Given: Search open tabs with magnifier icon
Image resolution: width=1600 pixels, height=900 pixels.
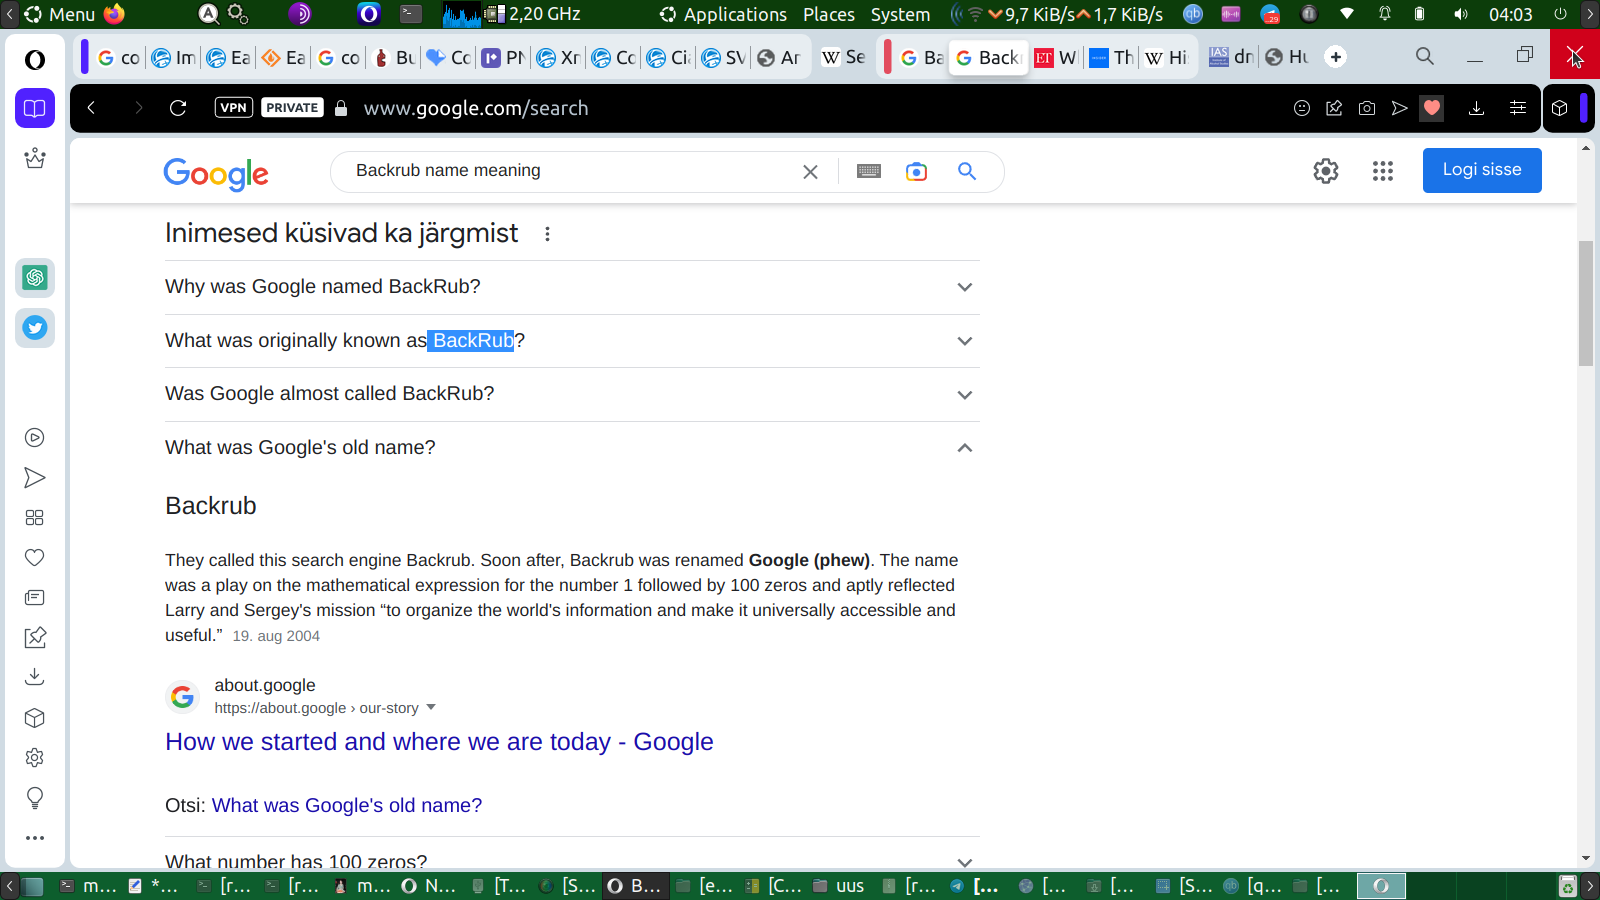Looking at the screenshot, I should [x=1425, y=57].
